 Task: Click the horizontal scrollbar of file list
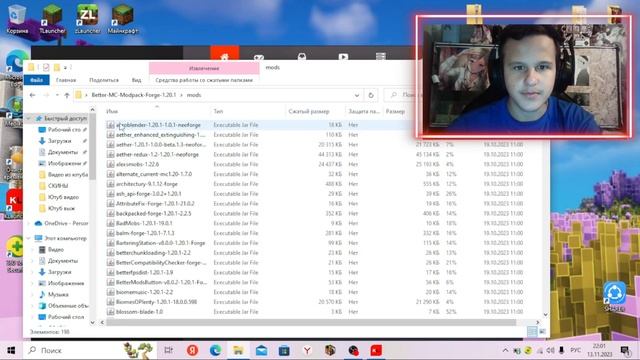(311, 322)
